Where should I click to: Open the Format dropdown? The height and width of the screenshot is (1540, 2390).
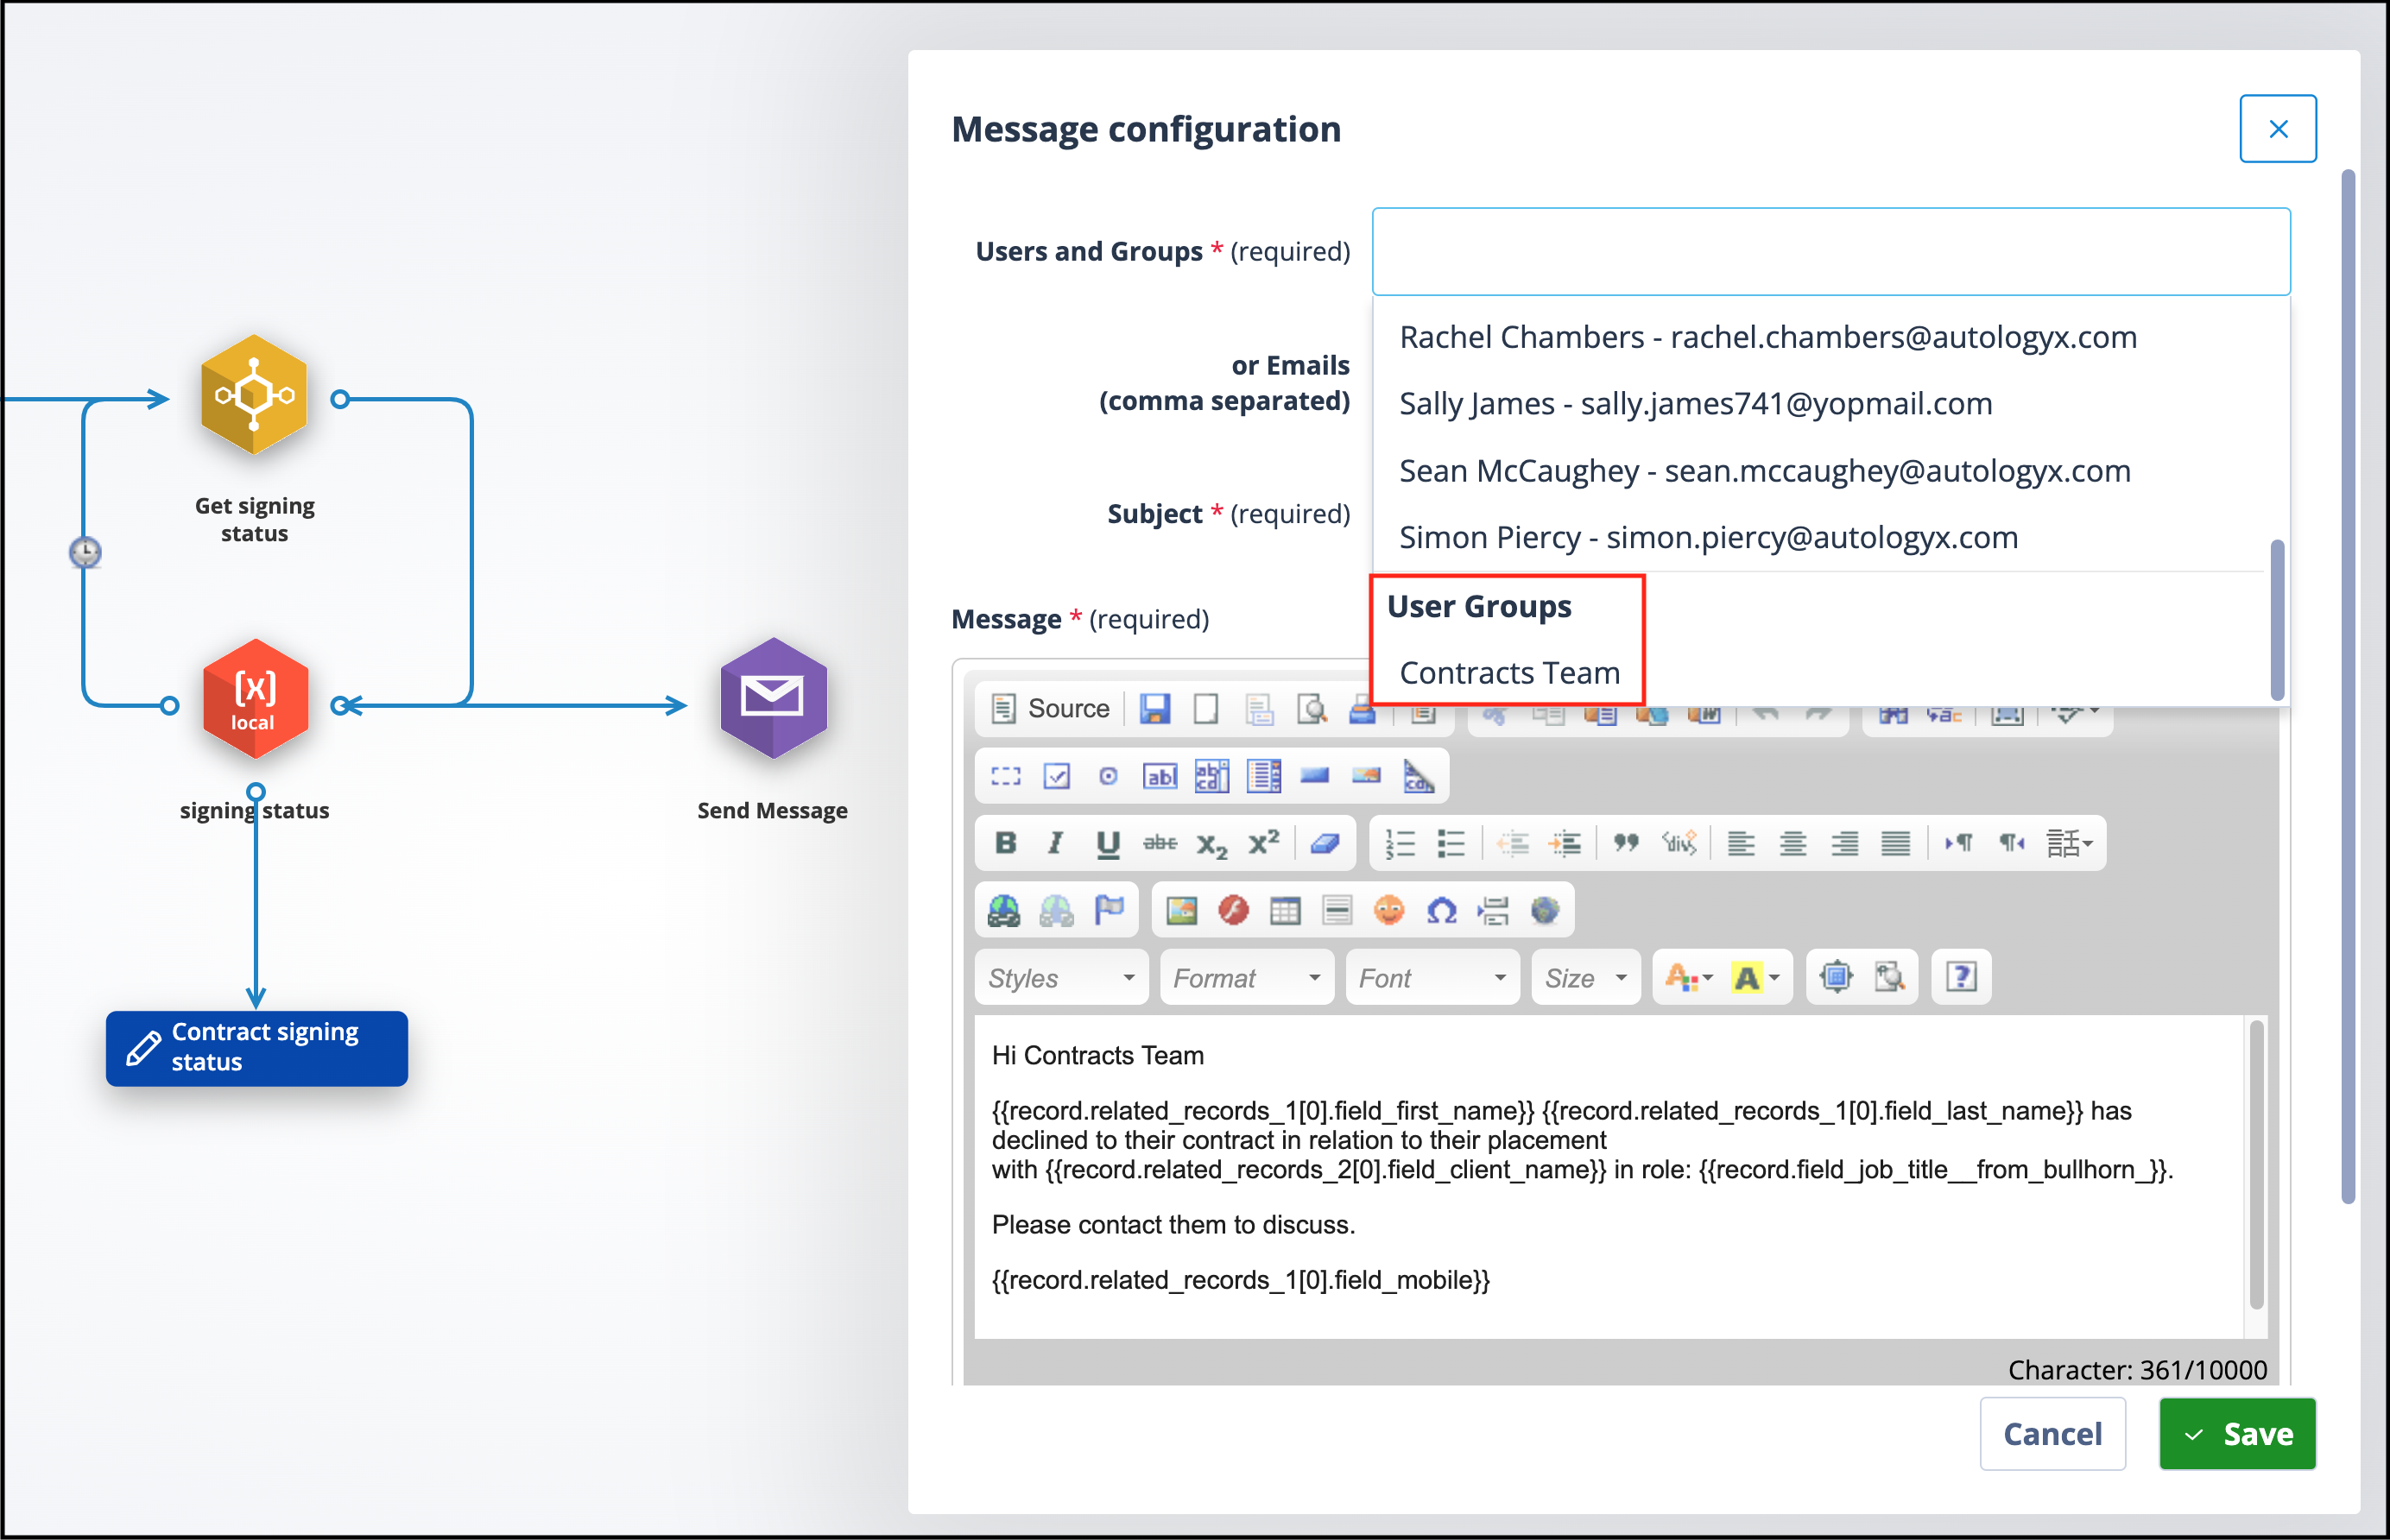(1246, 977)
